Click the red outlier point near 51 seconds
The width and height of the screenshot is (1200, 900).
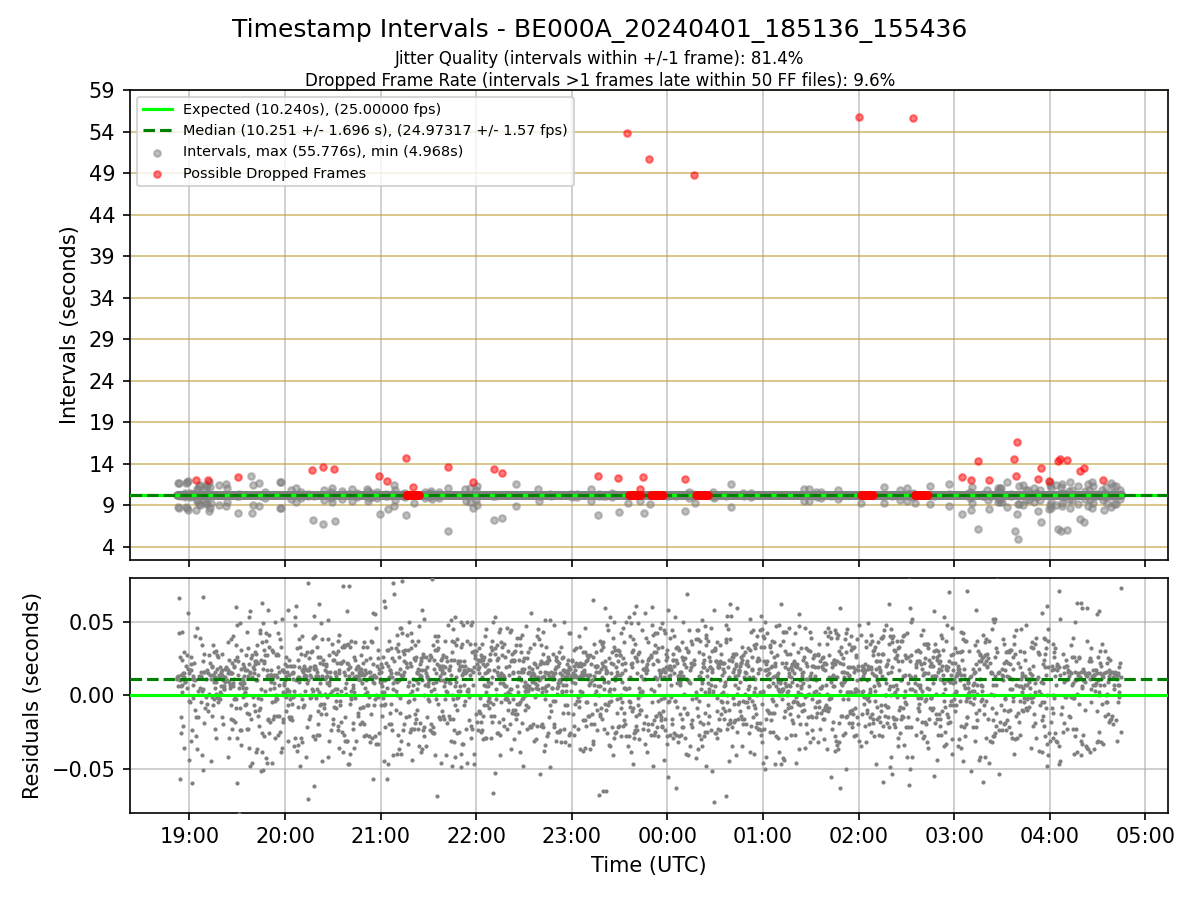tap(649, 159)
